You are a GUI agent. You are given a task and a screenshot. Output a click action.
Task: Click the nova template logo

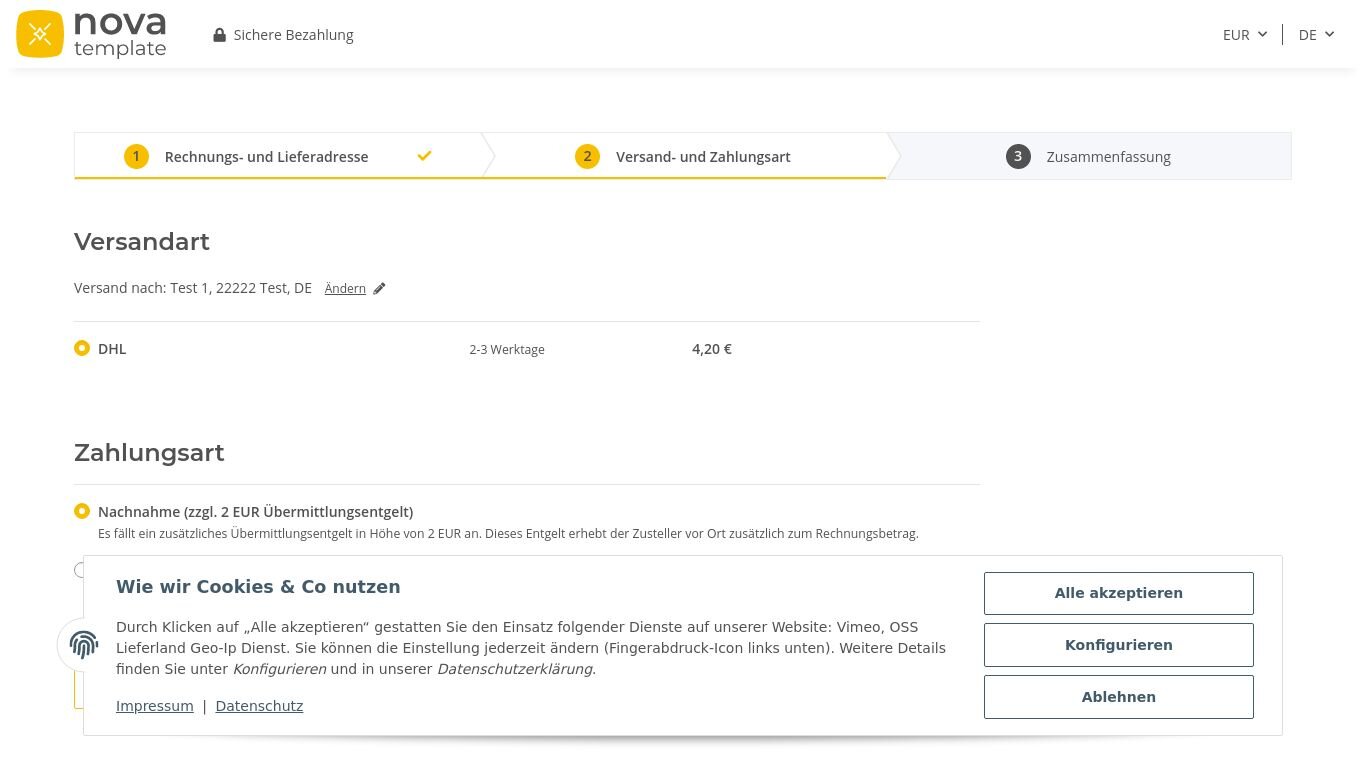pos(92,34)
